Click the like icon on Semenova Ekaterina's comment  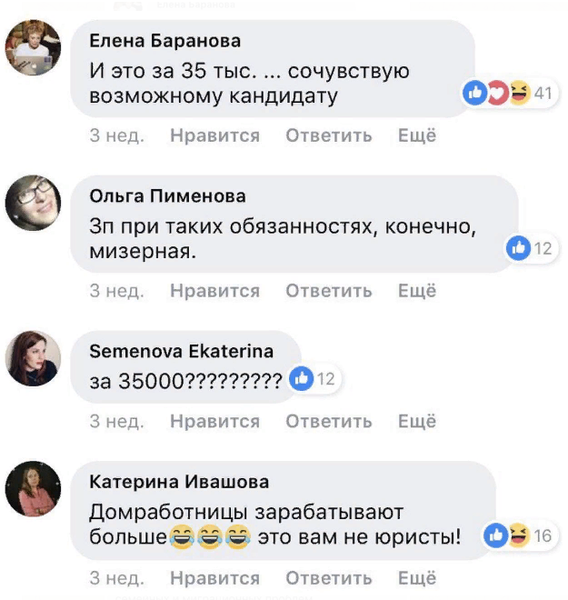(301, 378)
